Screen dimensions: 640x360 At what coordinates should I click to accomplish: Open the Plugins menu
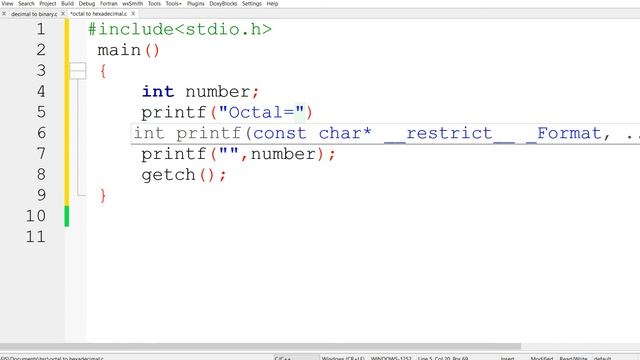pos(196,3)
